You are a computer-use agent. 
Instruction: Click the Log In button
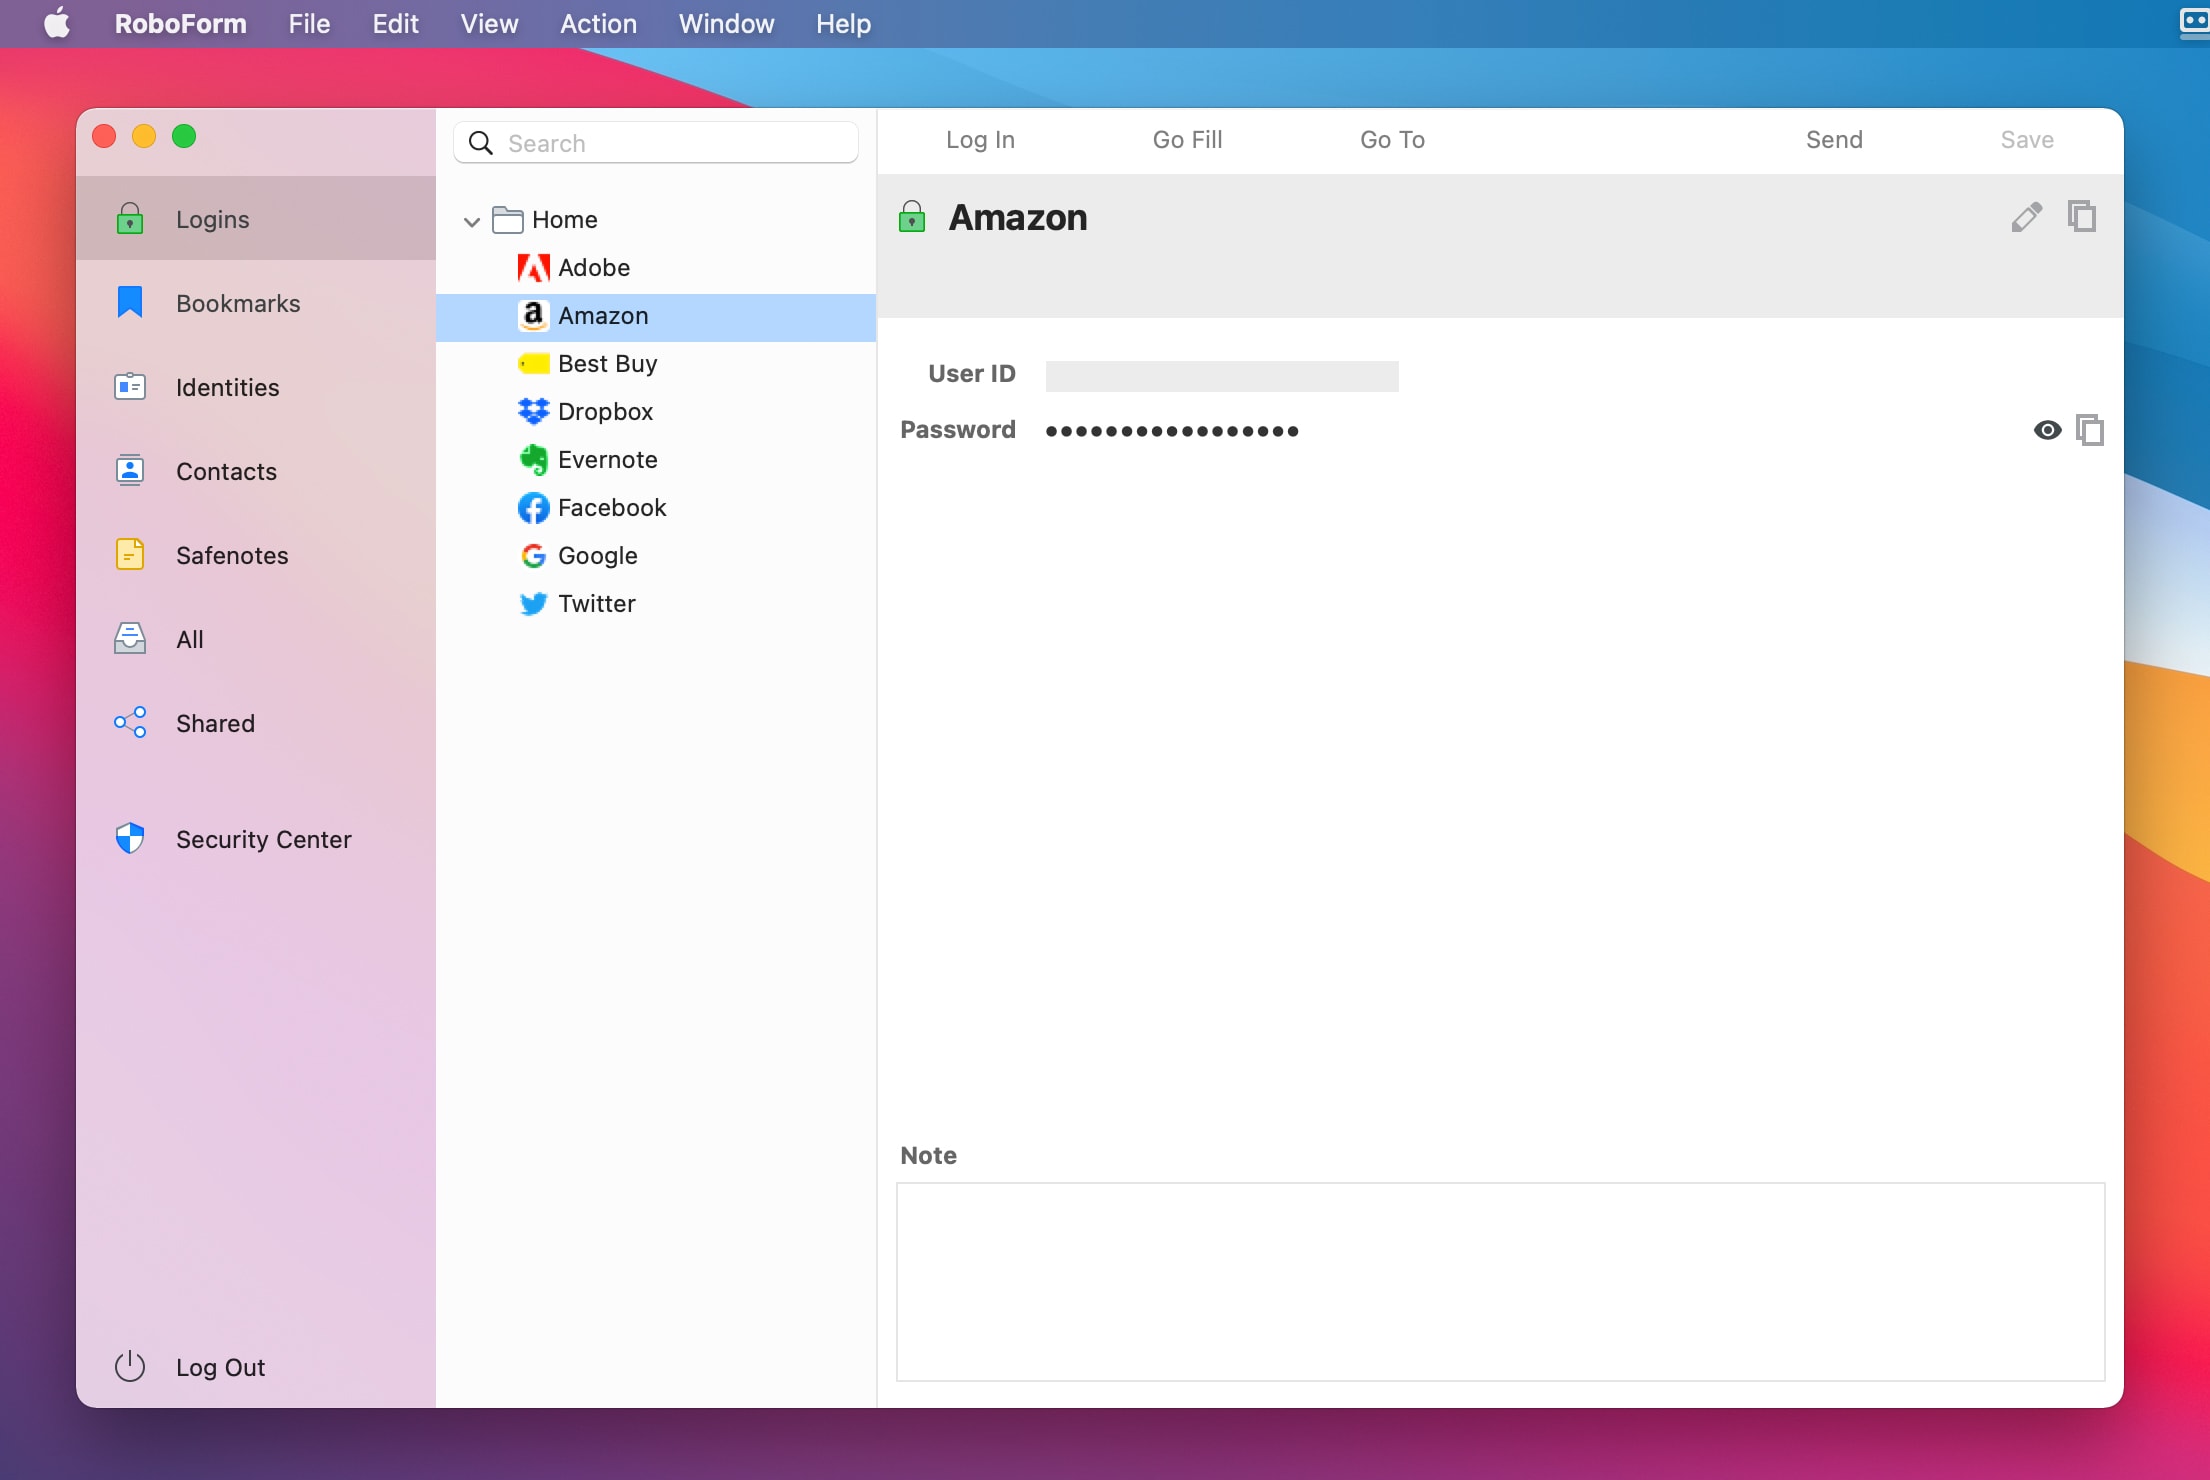980,140
